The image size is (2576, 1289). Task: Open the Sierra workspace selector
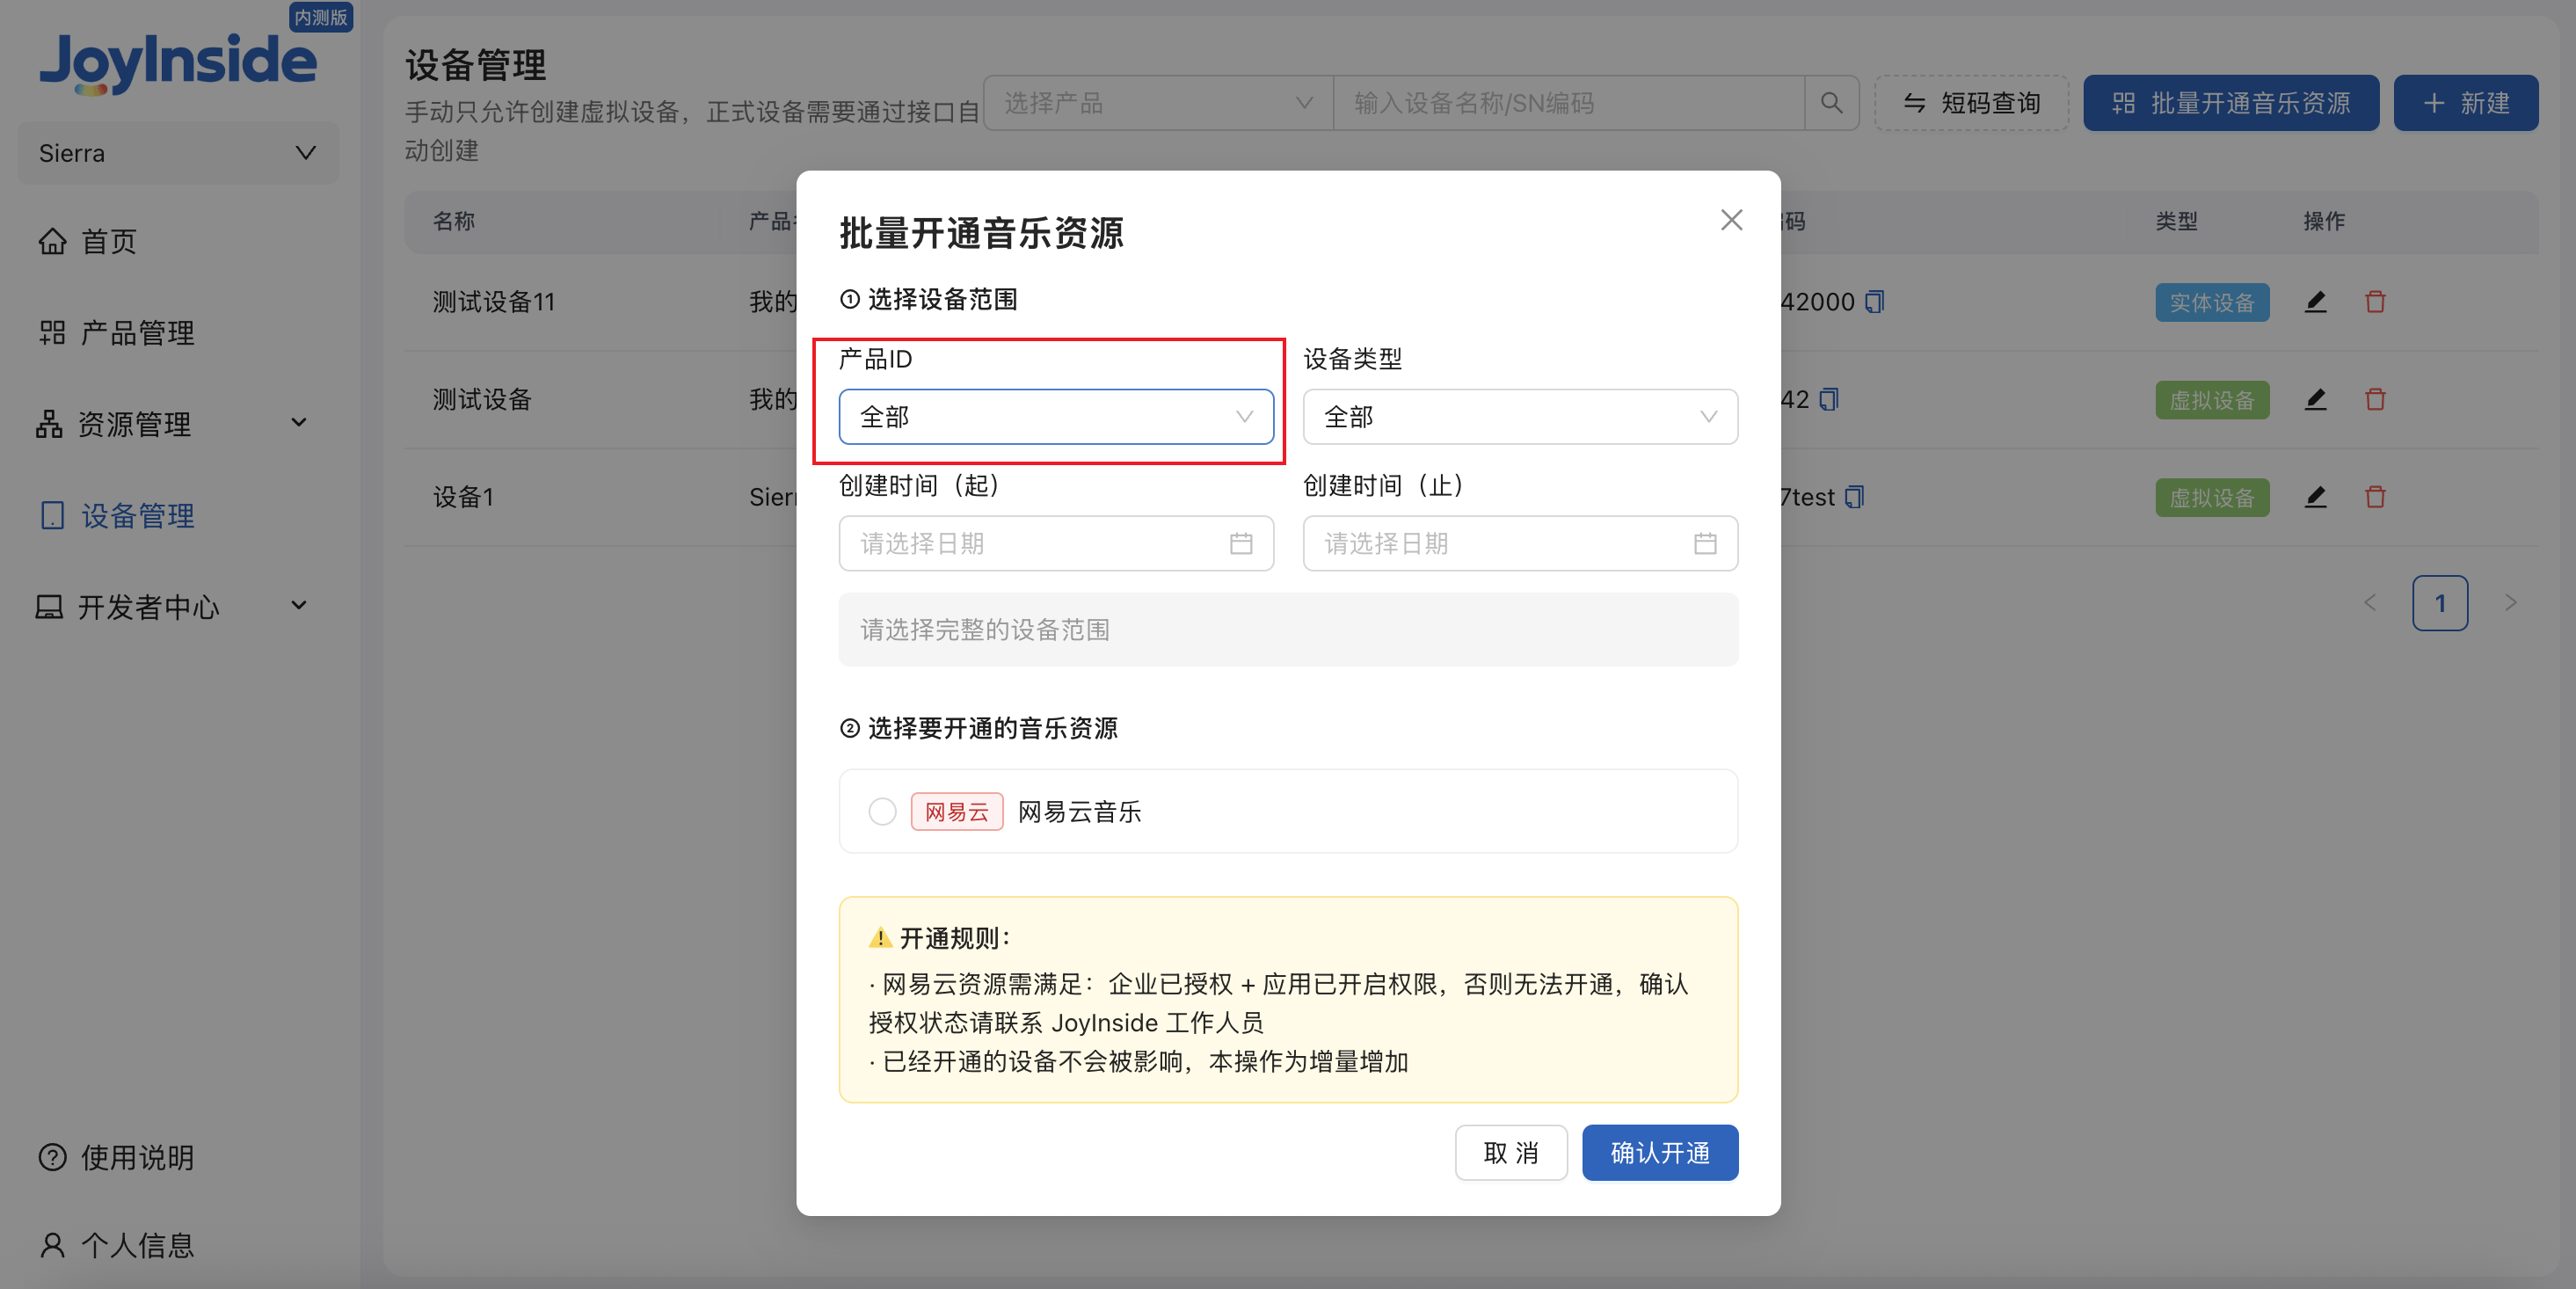pos(178,153)
